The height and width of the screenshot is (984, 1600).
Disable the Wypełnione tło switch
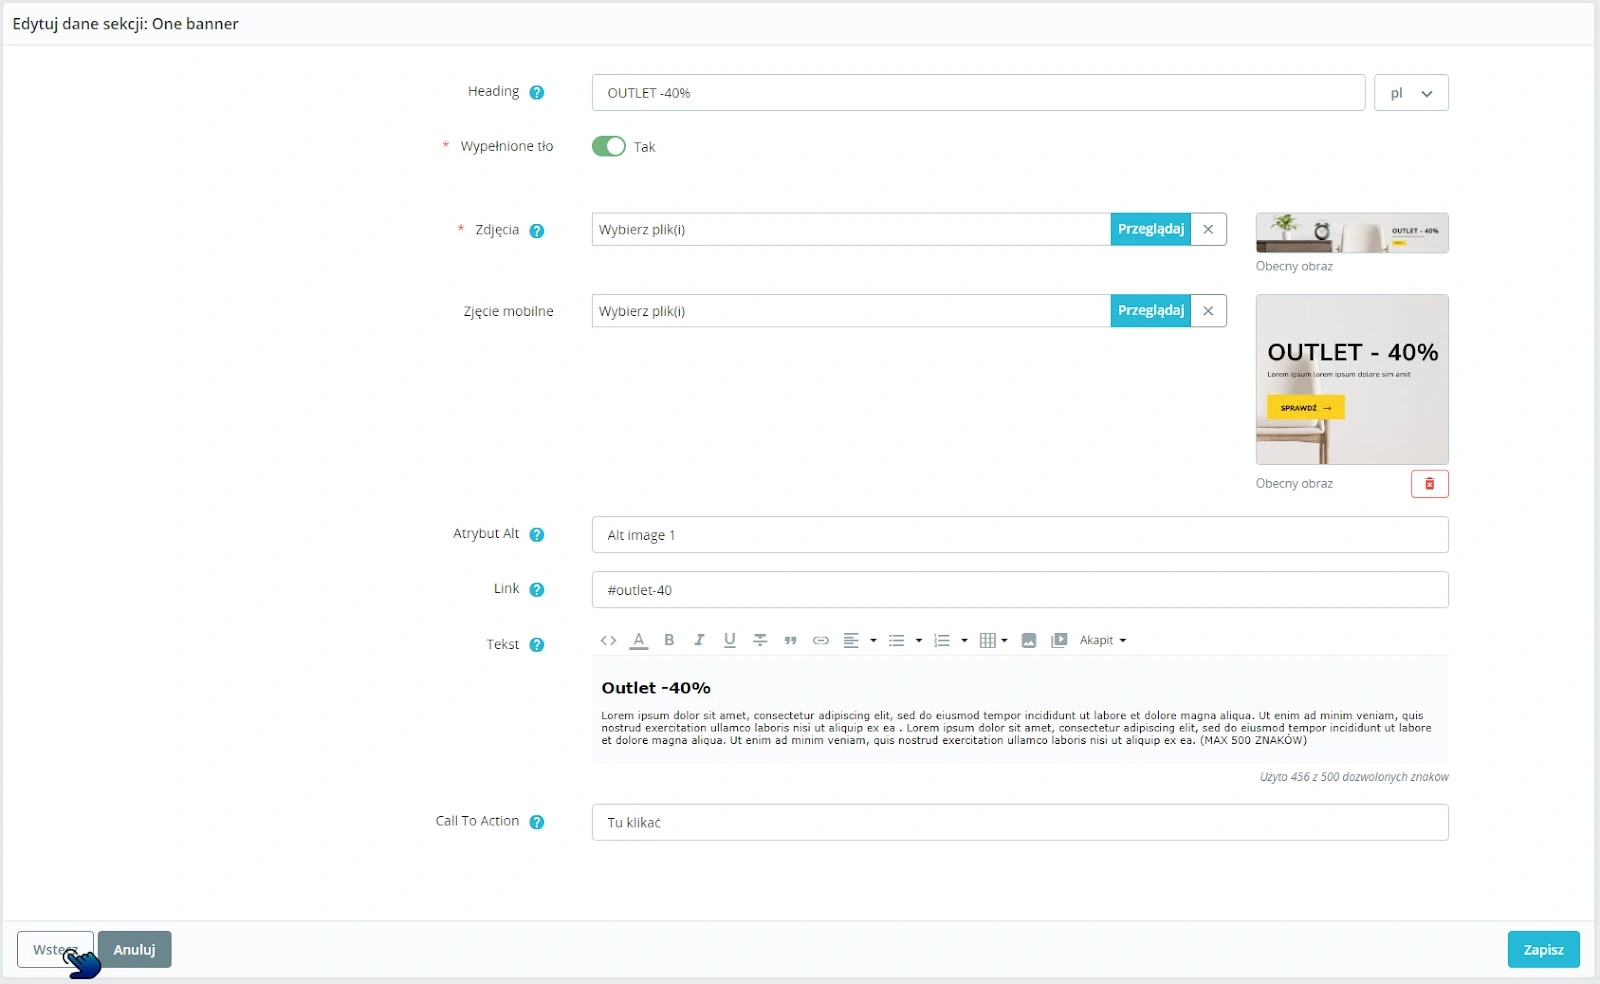(x=608, y=147)
